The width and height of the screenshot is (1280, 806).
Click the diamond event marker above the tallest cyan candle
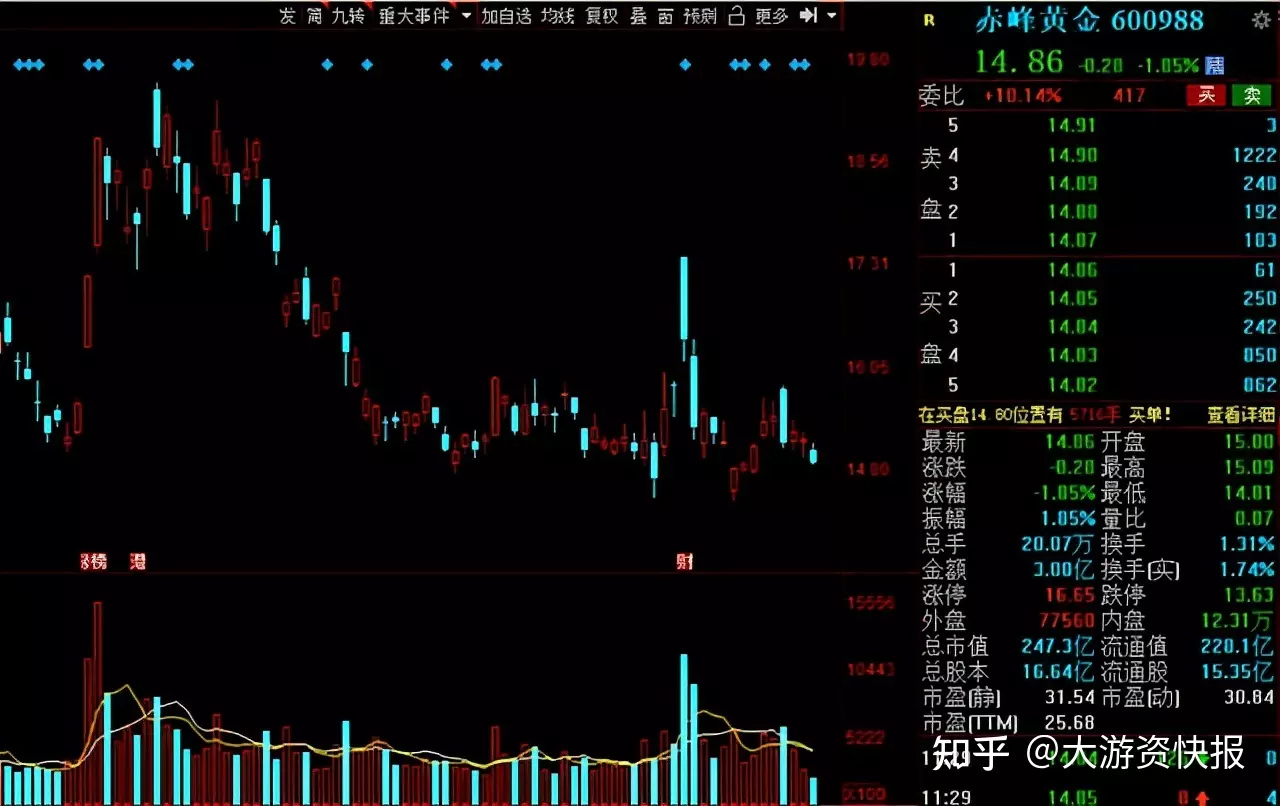[685, 65]
